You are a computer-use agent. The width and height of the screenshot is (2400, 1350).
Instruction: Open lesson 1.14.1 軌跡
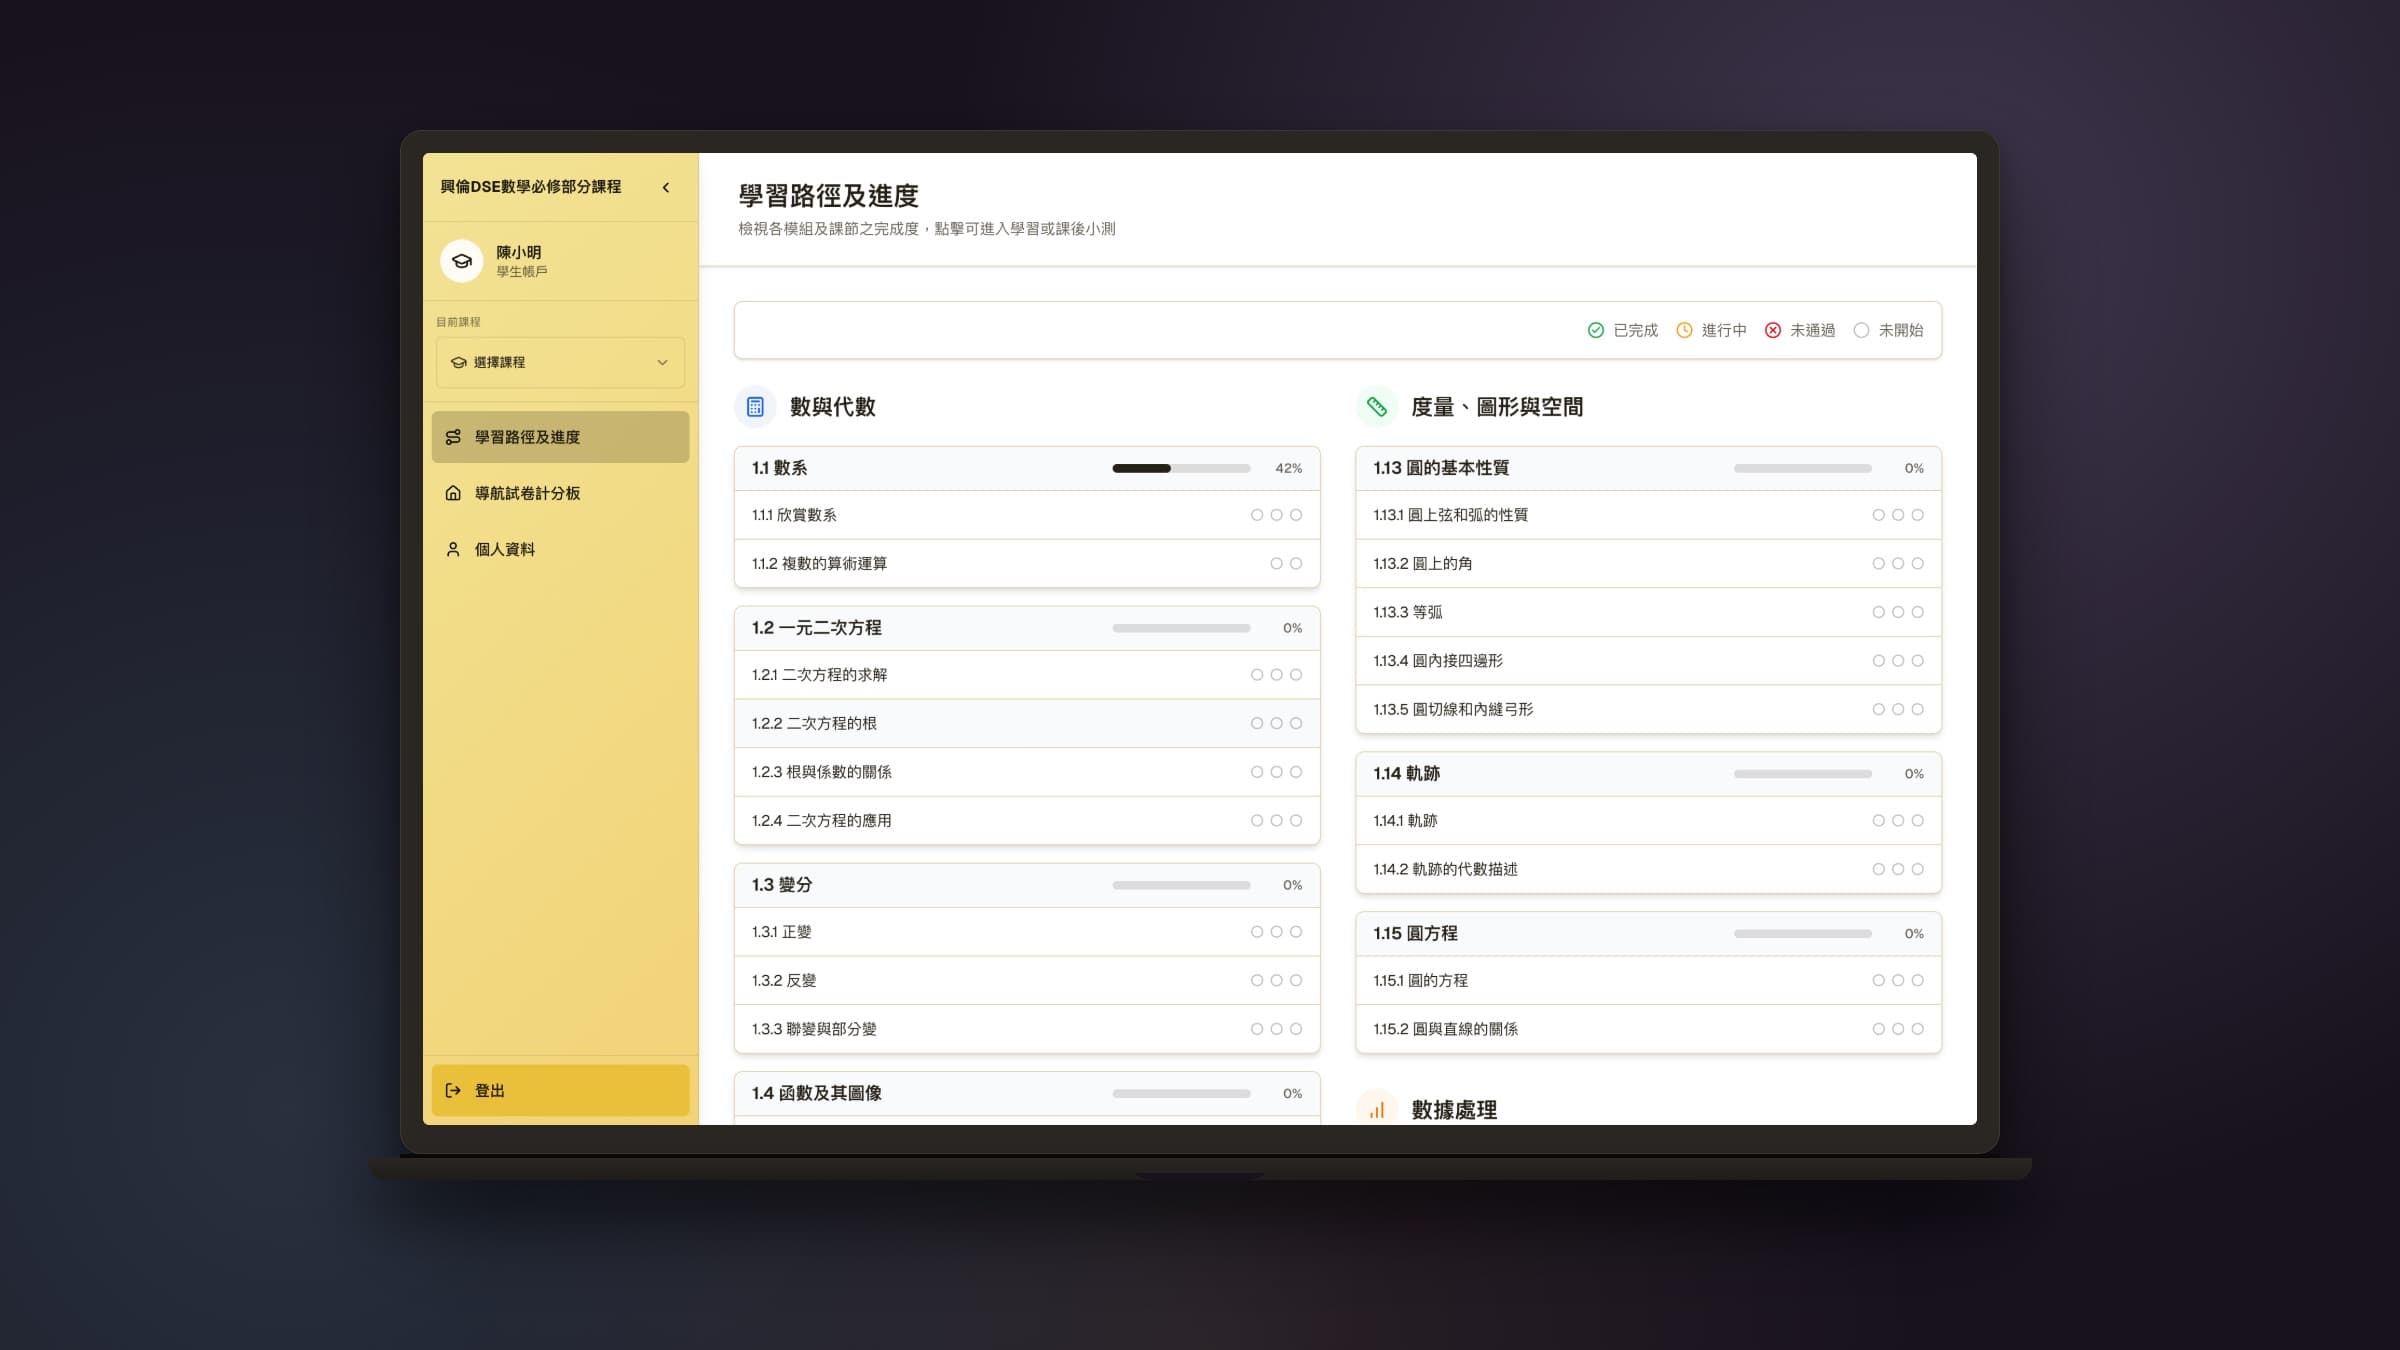(x=1648, y=821)
